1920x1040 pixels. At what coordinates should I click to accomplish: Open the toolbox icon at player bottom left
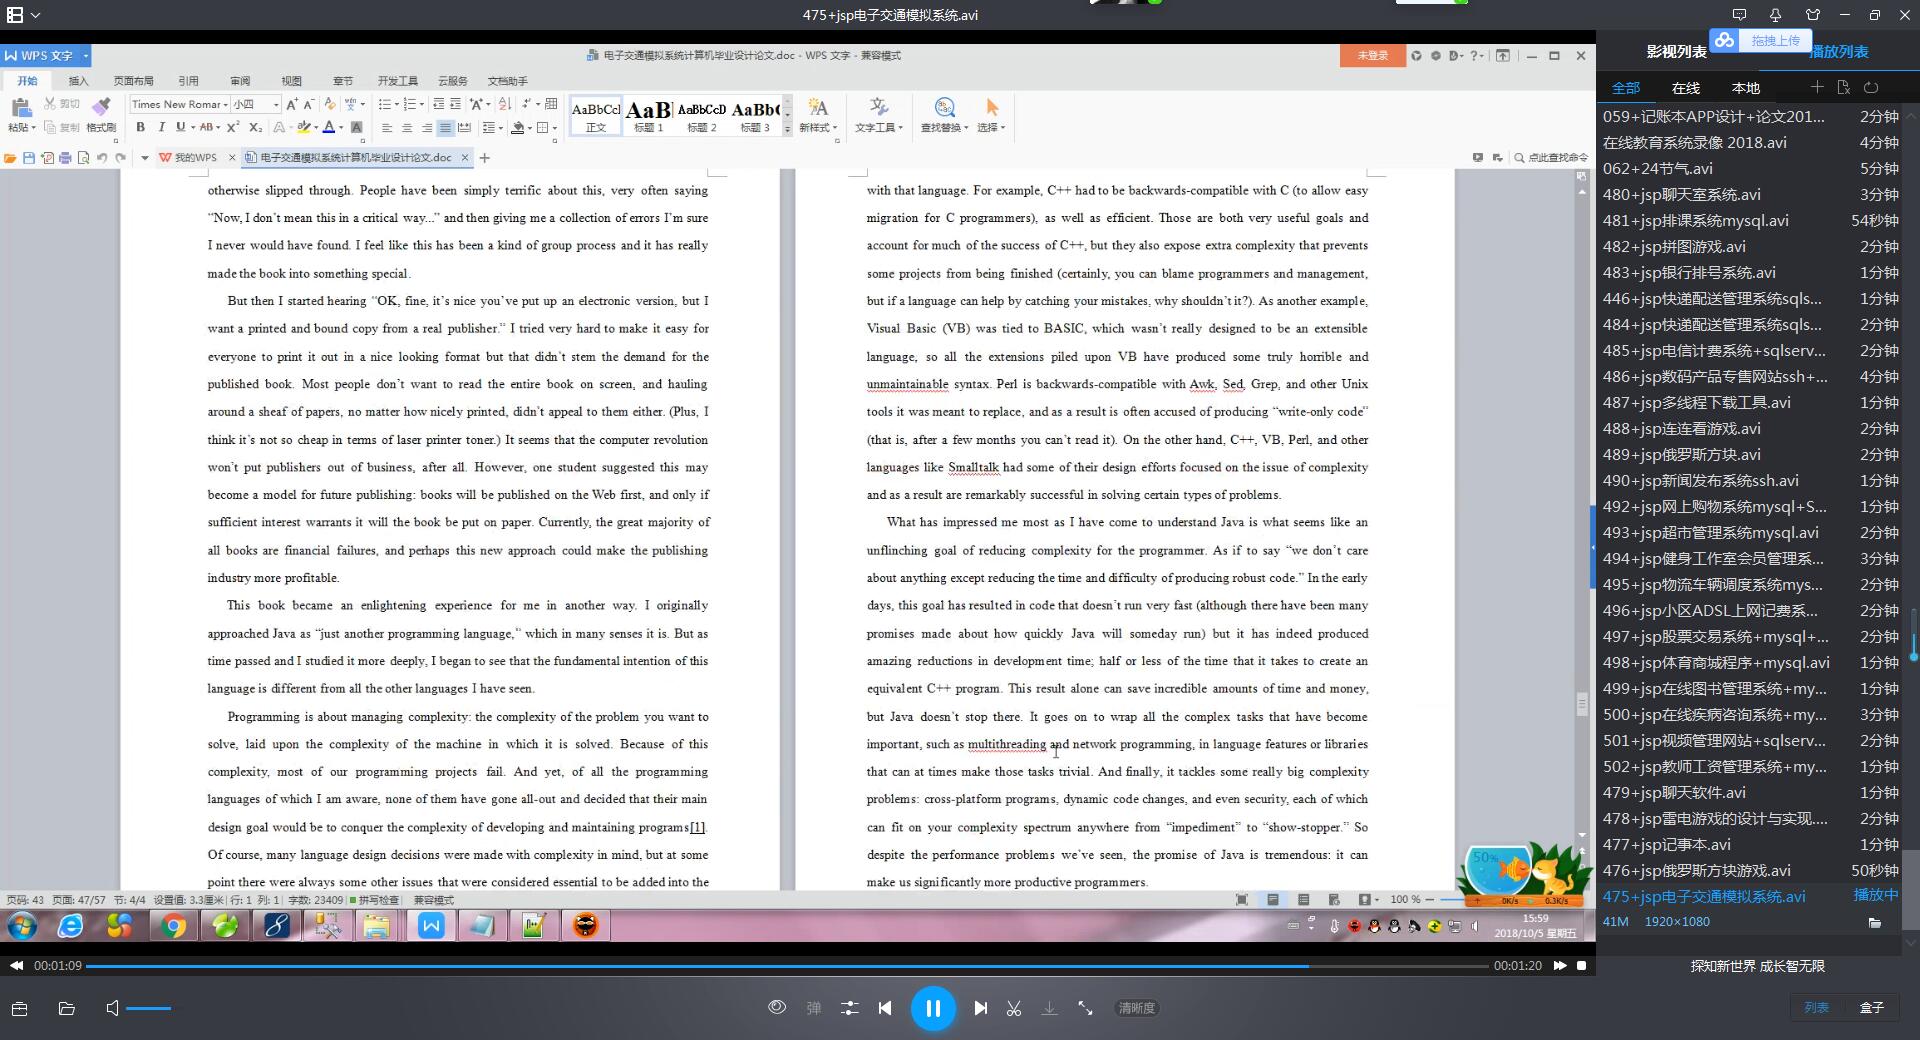click(20, 1008)
